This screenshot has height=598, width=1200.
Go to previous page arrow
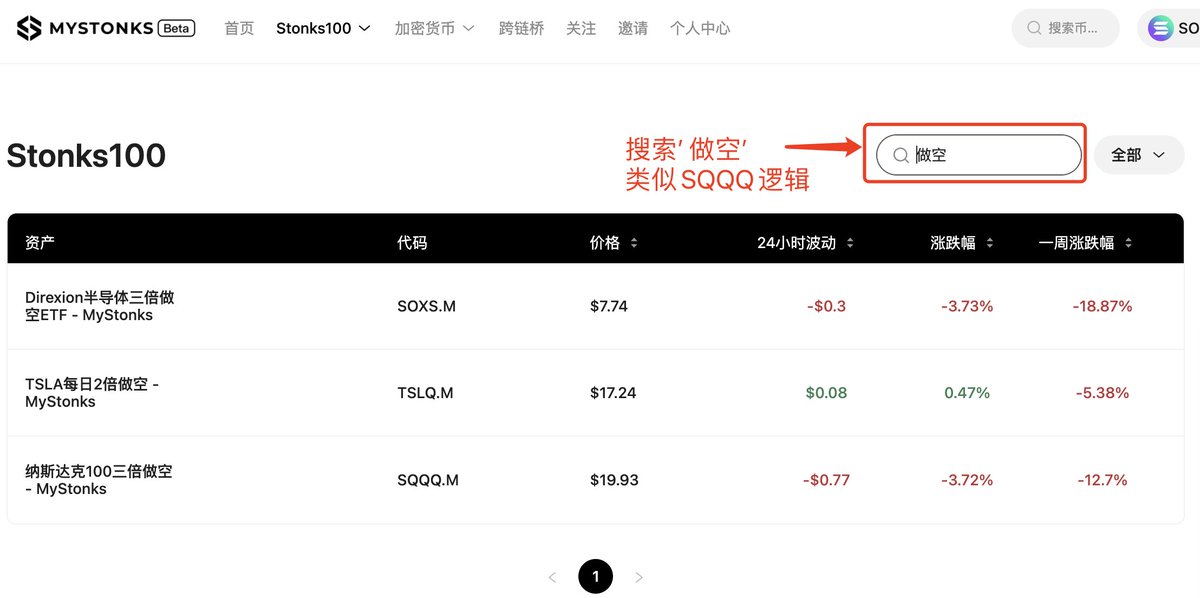click(552, 577)
